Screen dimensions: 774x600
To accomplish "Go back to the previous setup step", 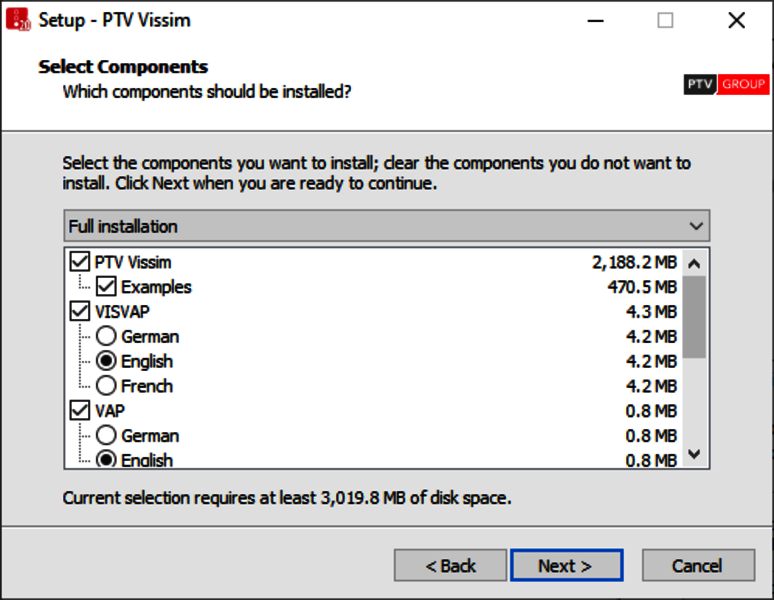I will (x=450, y=565).
